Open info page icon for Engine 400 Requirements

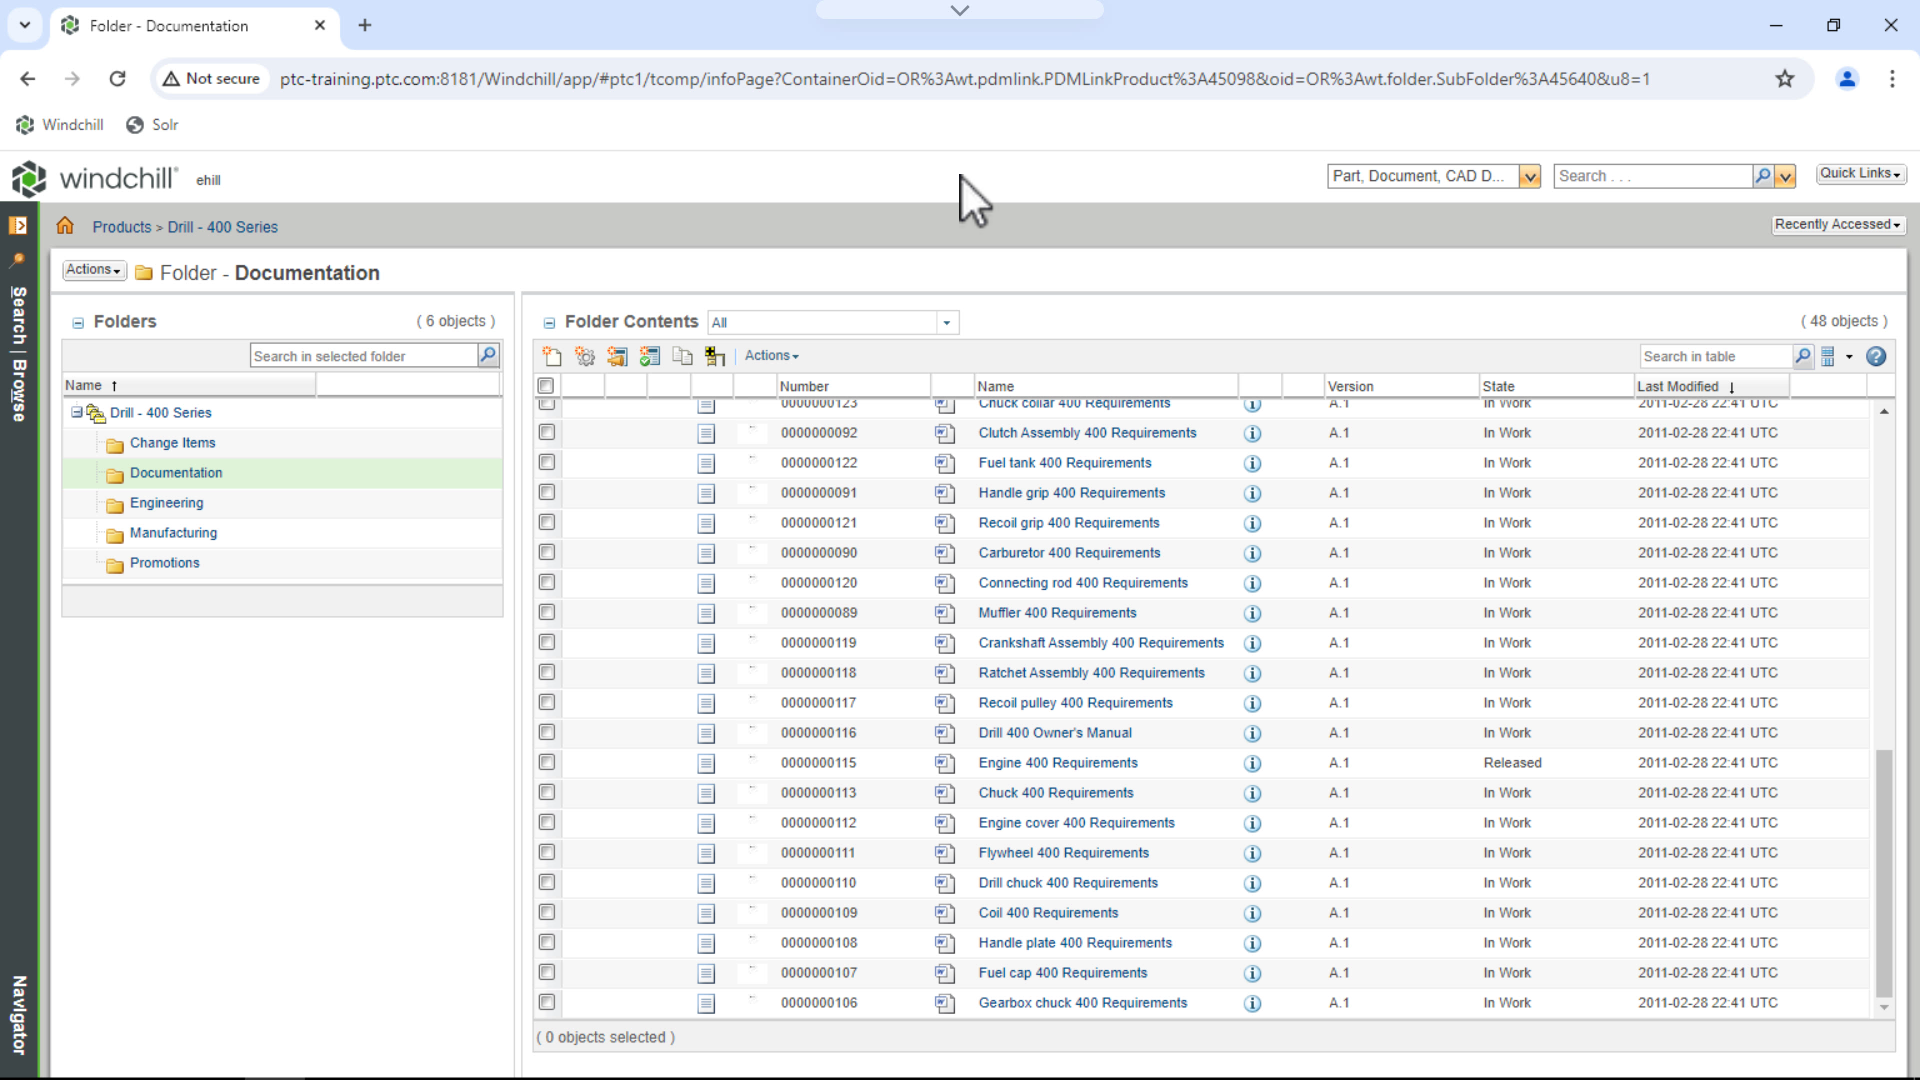point(1252,763)
